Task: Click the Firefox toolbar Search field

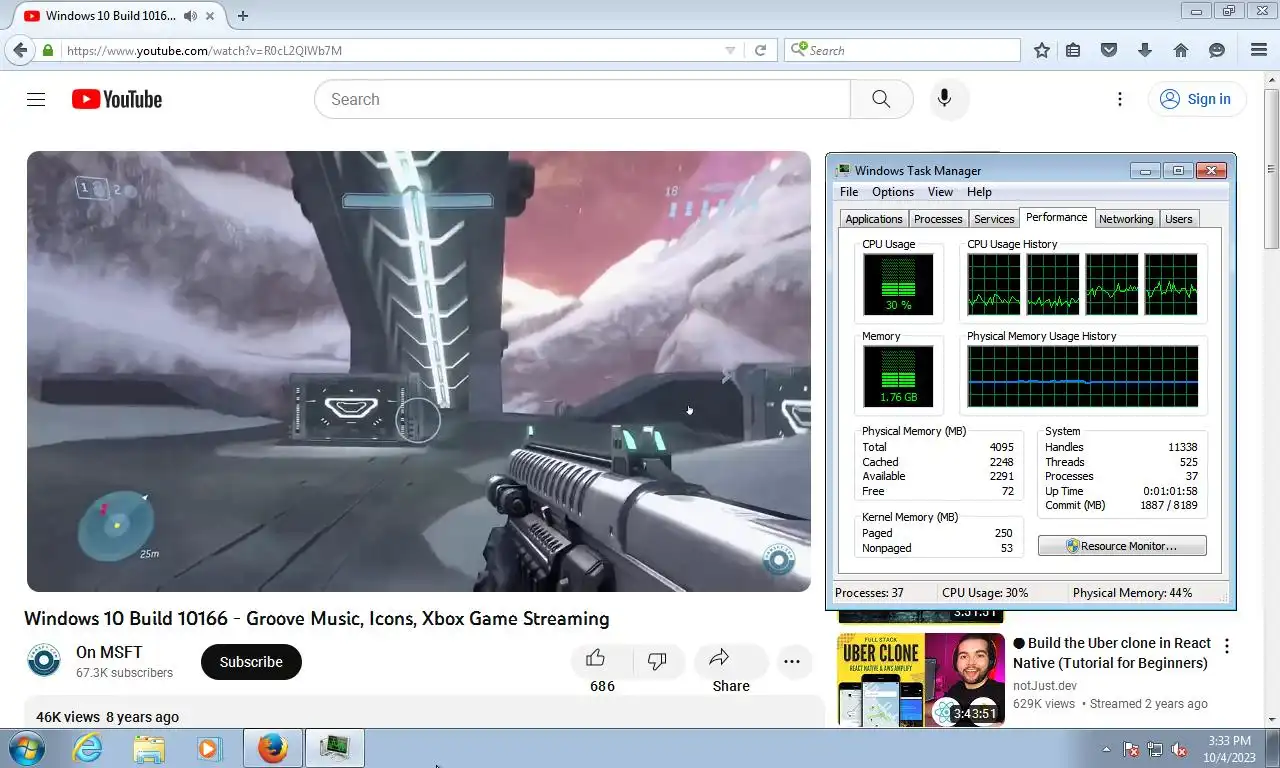Action: click(x=902, y=50)
